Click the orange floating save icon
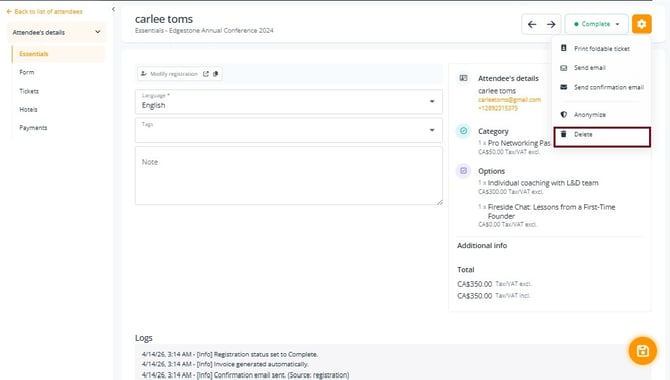Image resolution: width=670 pixels, height=380 pixels. coord(643,351)
